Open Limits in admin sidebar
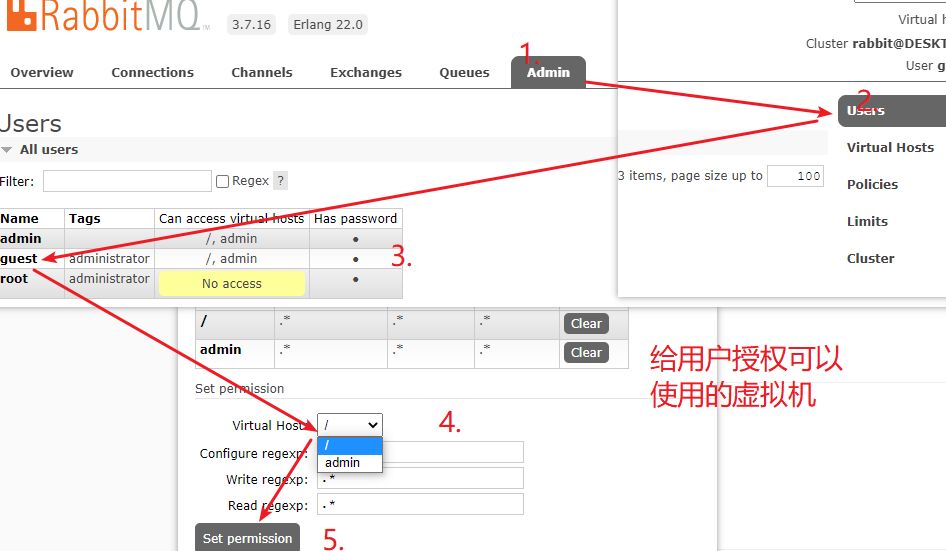The image size is (946, 551). tap(867, 221)
